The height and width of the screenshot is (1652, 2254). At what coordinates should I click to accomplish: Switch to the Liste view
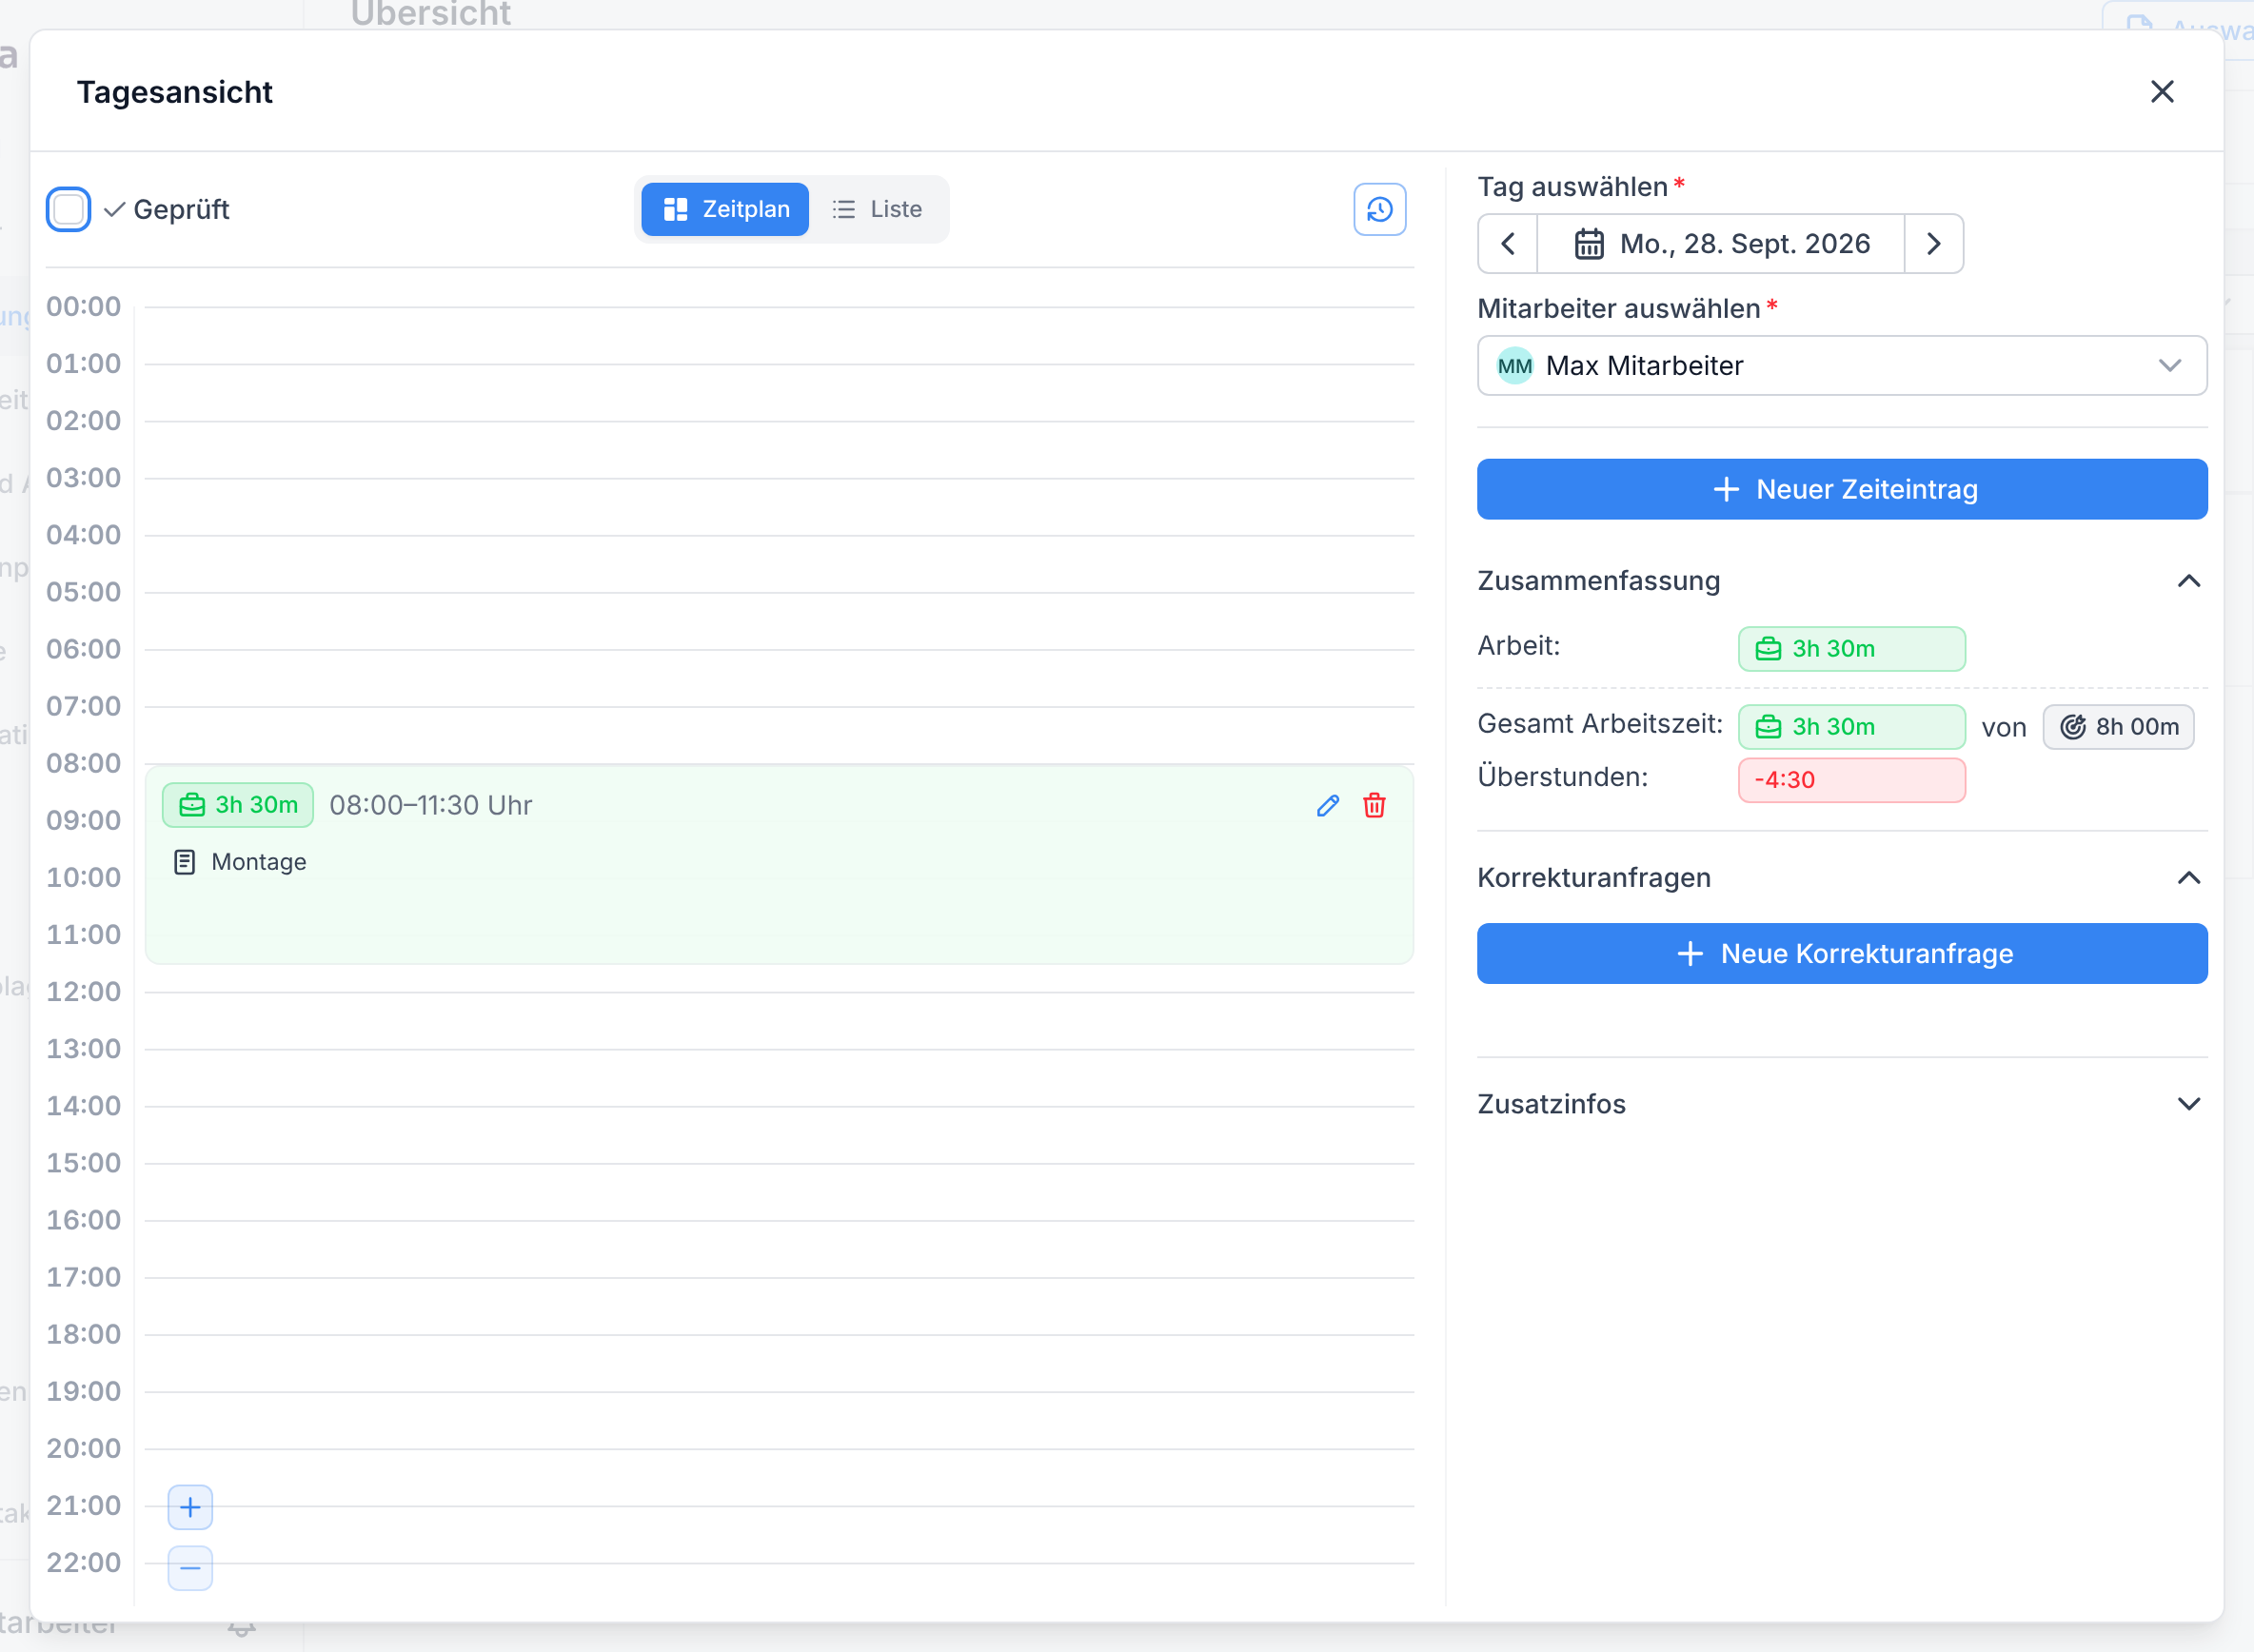point(877,209)
